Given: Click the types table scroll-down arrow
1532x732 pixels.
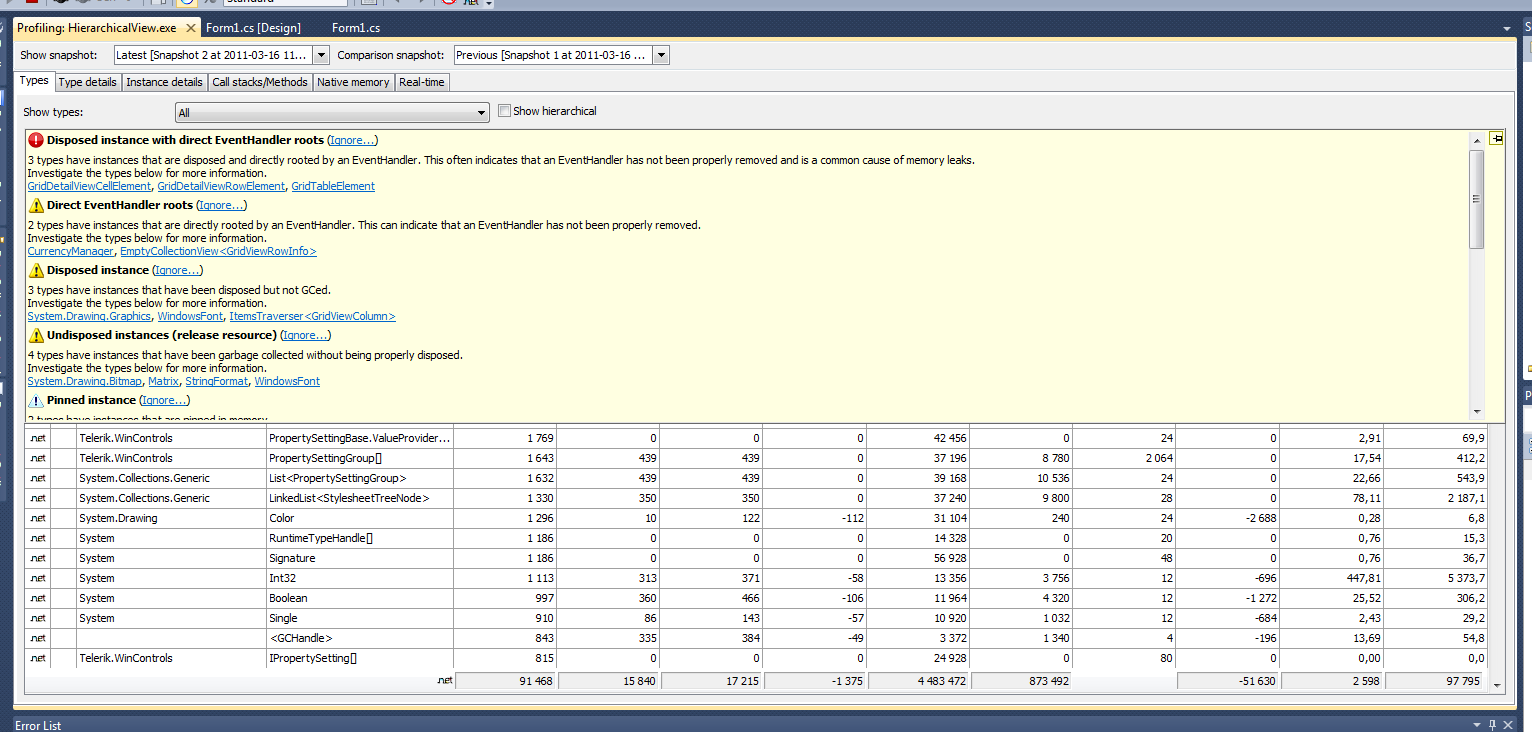Looking at the screenshot, I should (1497, 685).
